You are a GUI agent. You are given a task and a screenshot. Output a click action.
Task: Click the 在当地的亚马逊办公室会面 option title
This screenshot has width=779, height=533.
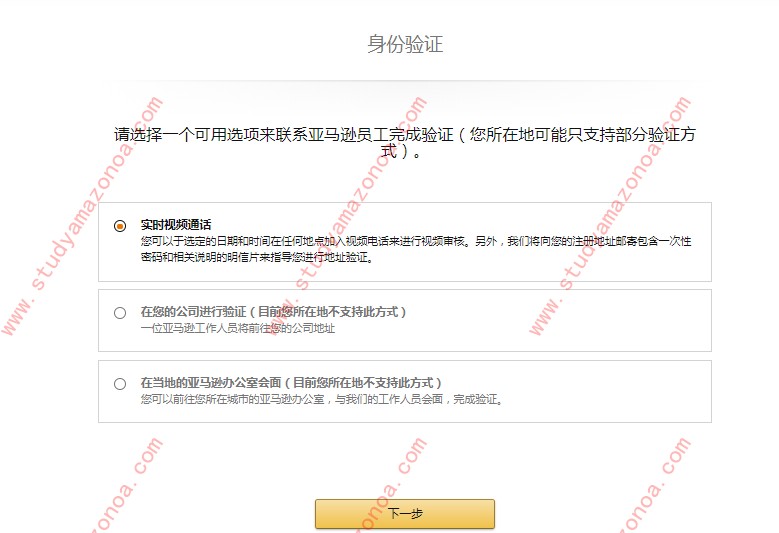[x=291, y=383]
